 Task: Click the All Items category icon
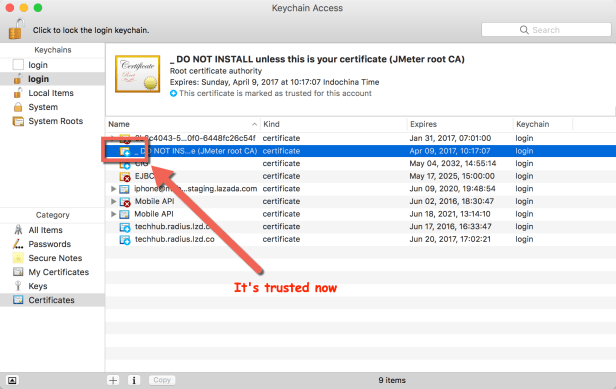pos(18,230)
